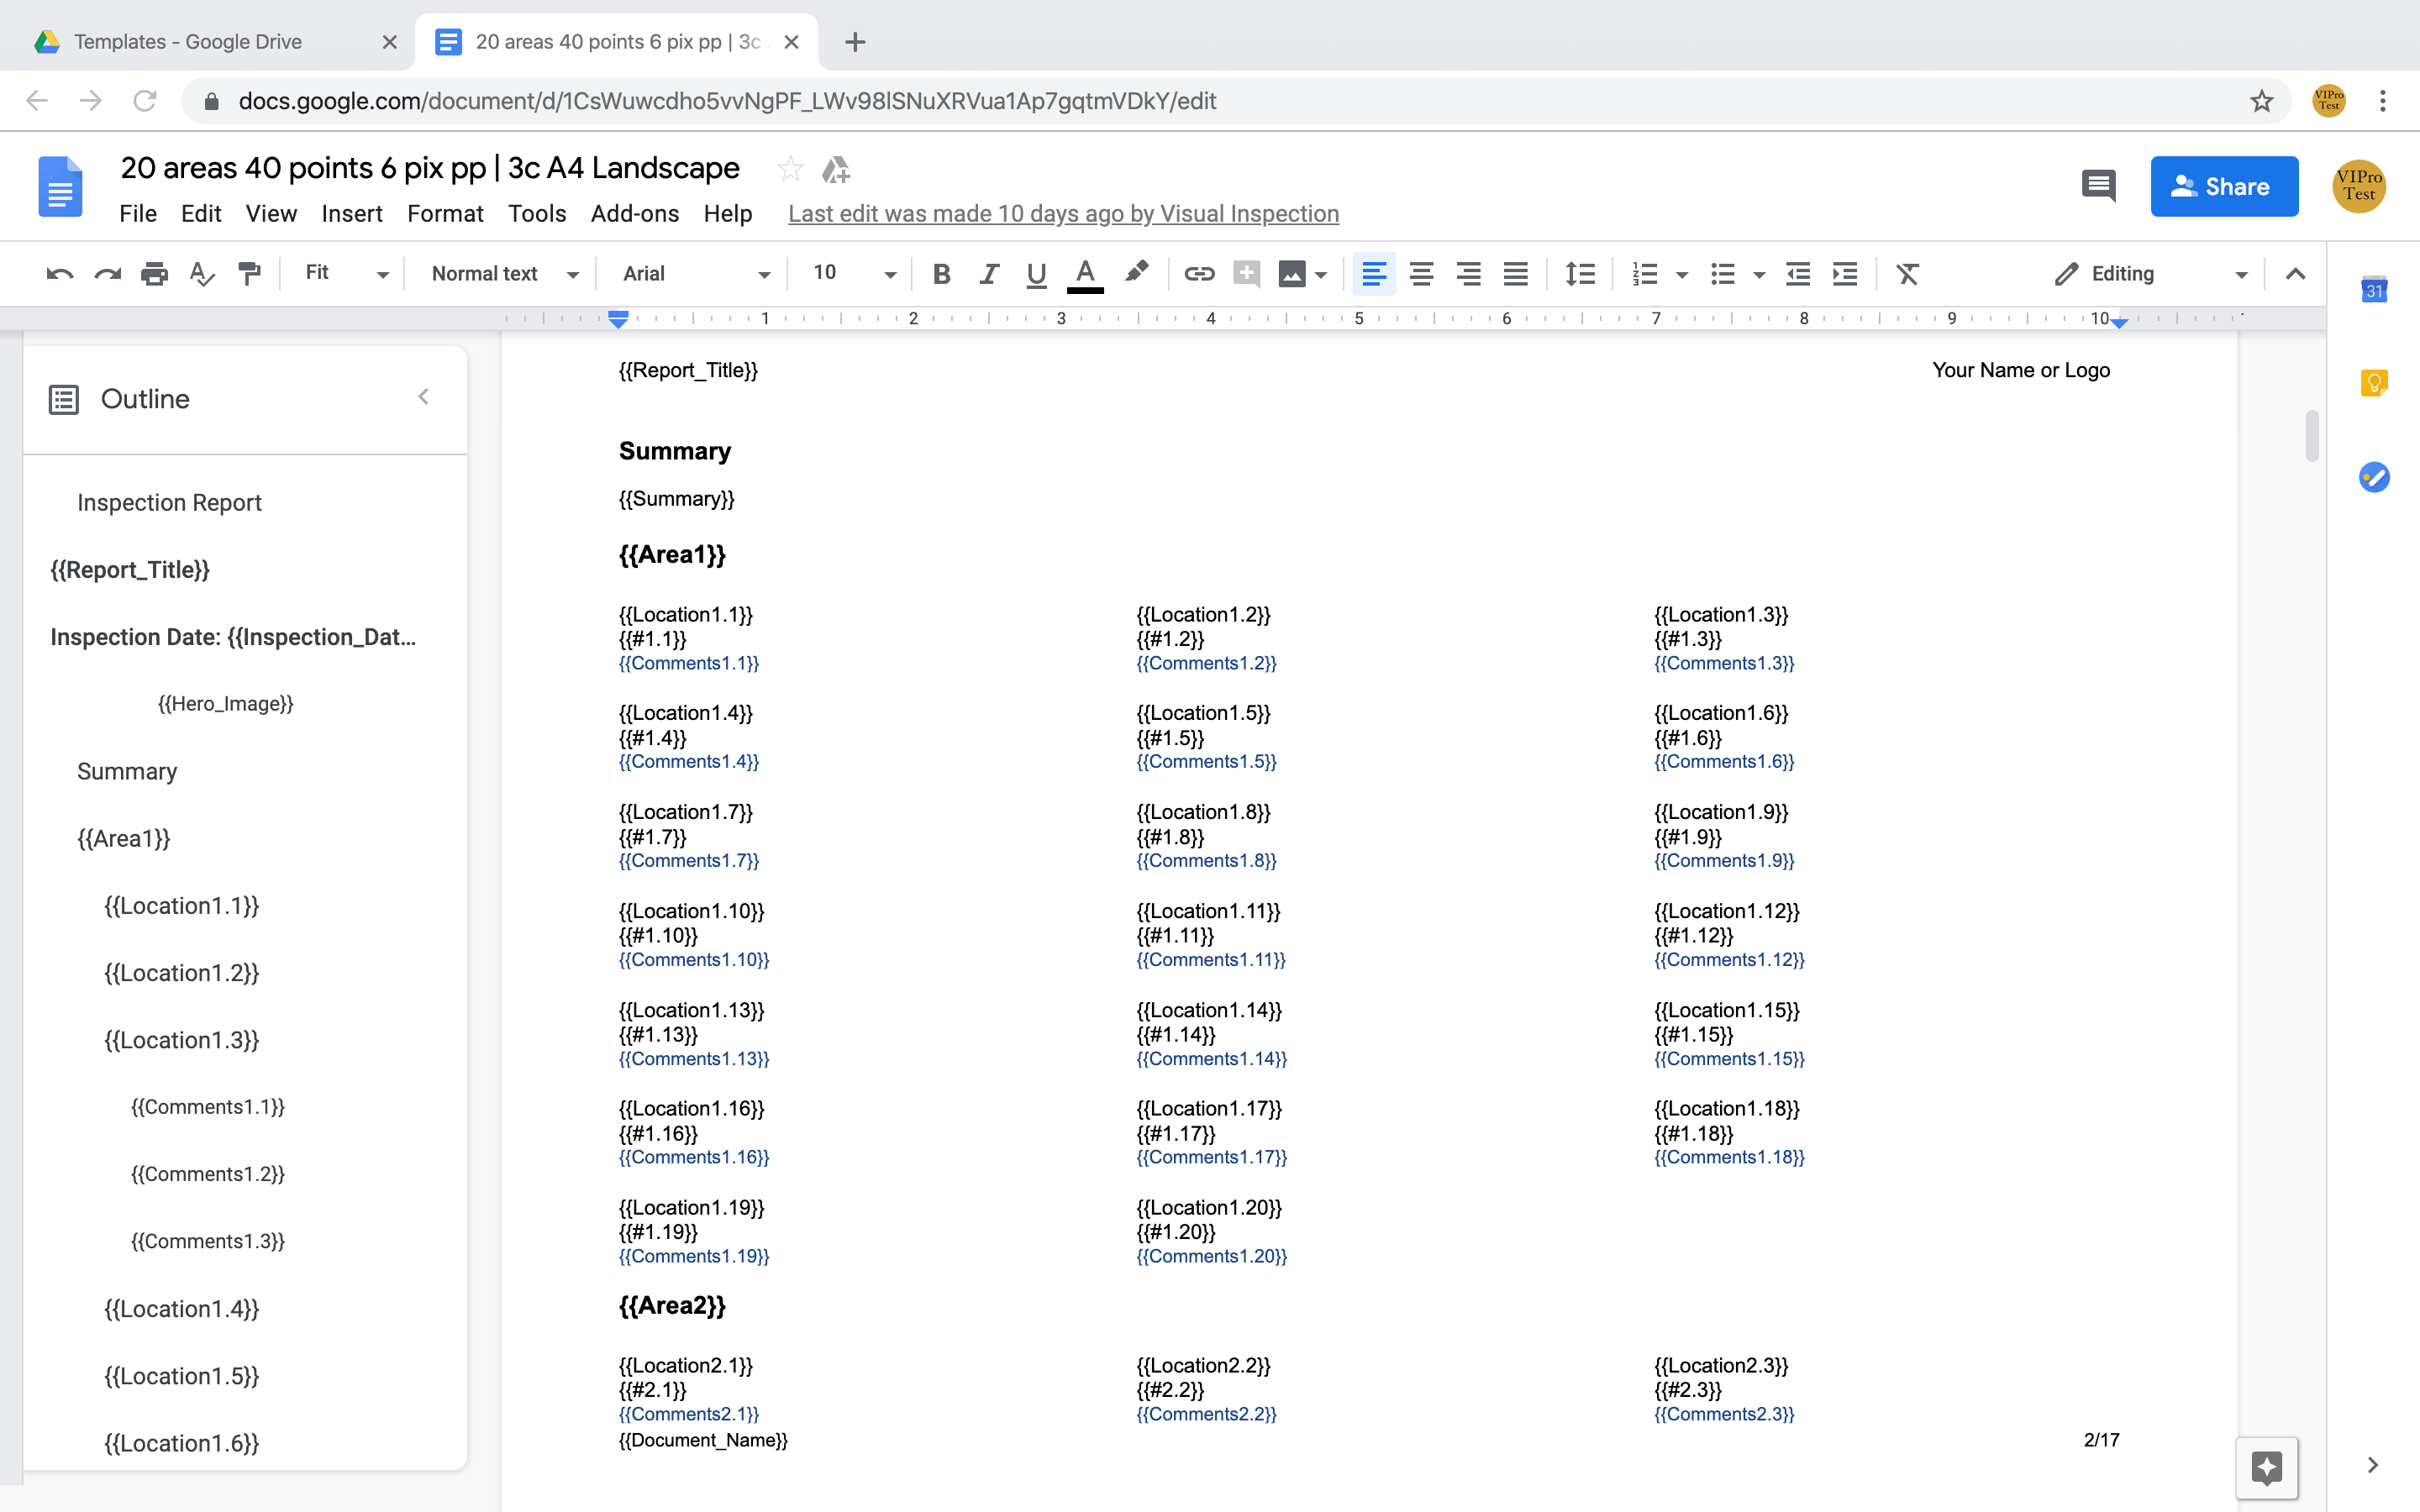Insert an image via picture icon
Screen dimensions: 2420x1512
pos(1292,274)
